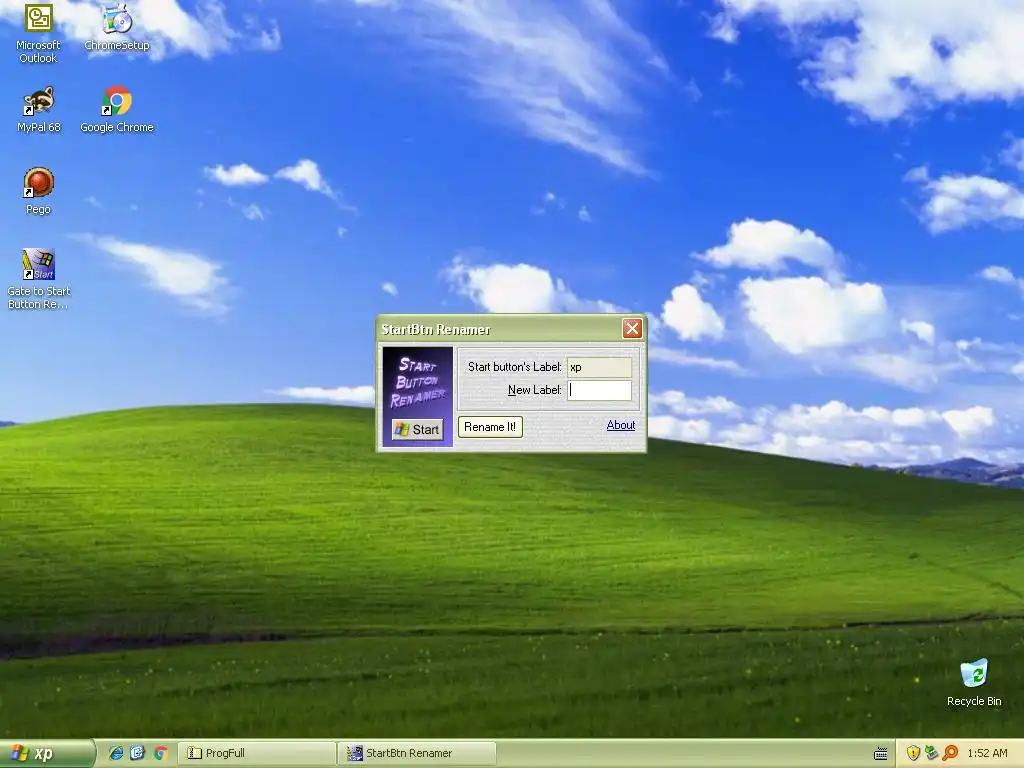1024x768 pixels.
Task: Click the 1:52 AM taskbar clock
Action: coord(987,753)
